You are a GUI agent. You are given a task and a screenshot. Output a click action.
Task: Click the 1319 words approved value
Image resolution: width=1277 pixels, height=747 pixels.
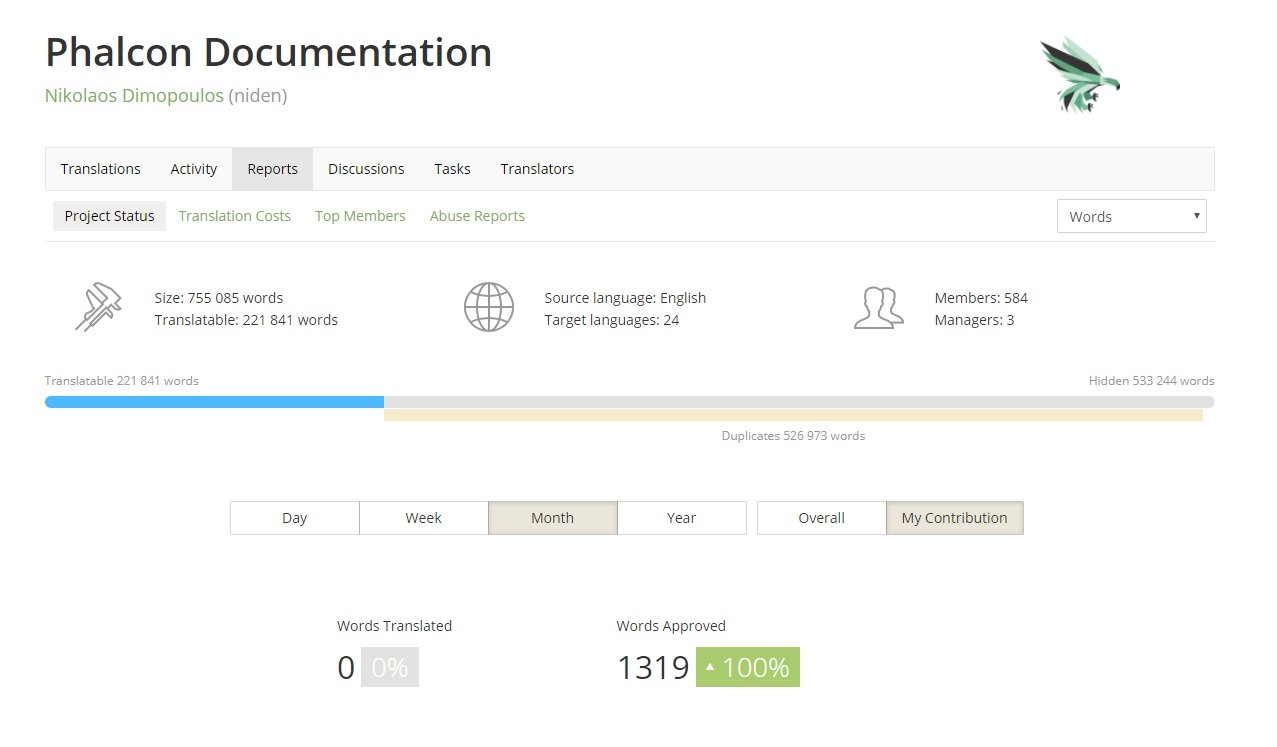652,667
